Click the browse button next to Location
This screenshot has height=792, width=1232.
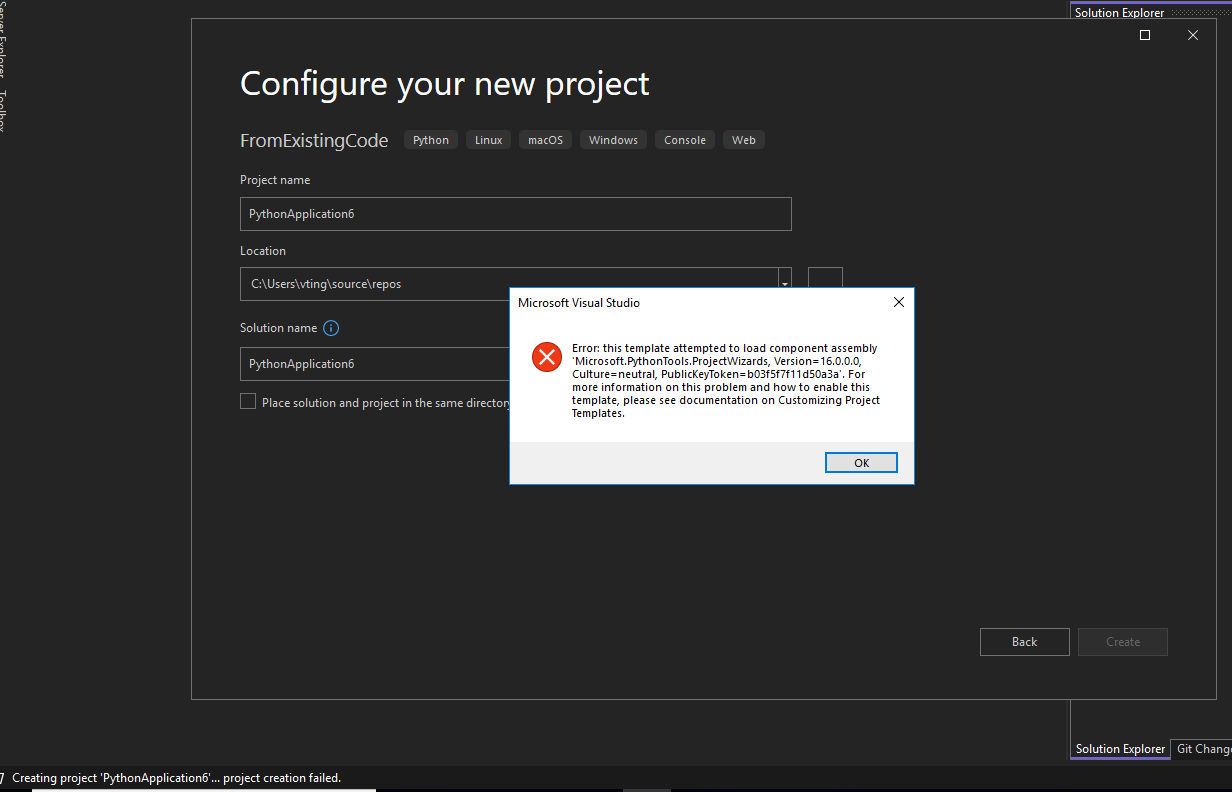tap(825, 280)
